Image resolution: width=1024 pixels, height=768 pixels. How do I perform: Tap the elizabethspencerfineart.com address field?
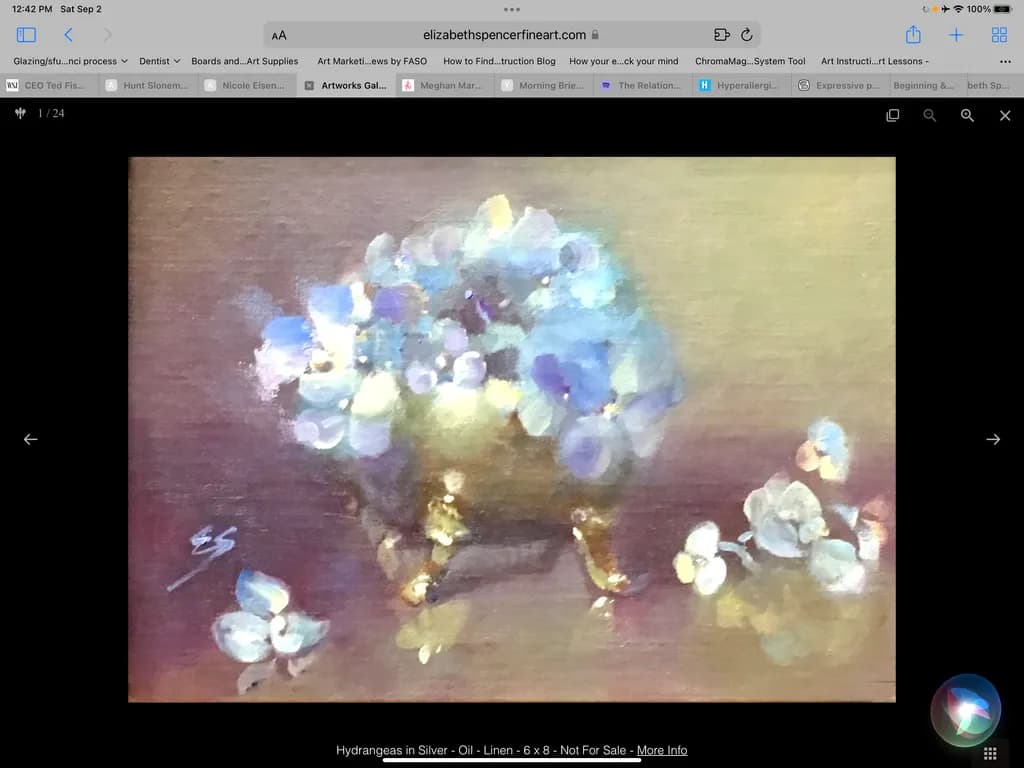pyautogui.click(x=511, y=35)
